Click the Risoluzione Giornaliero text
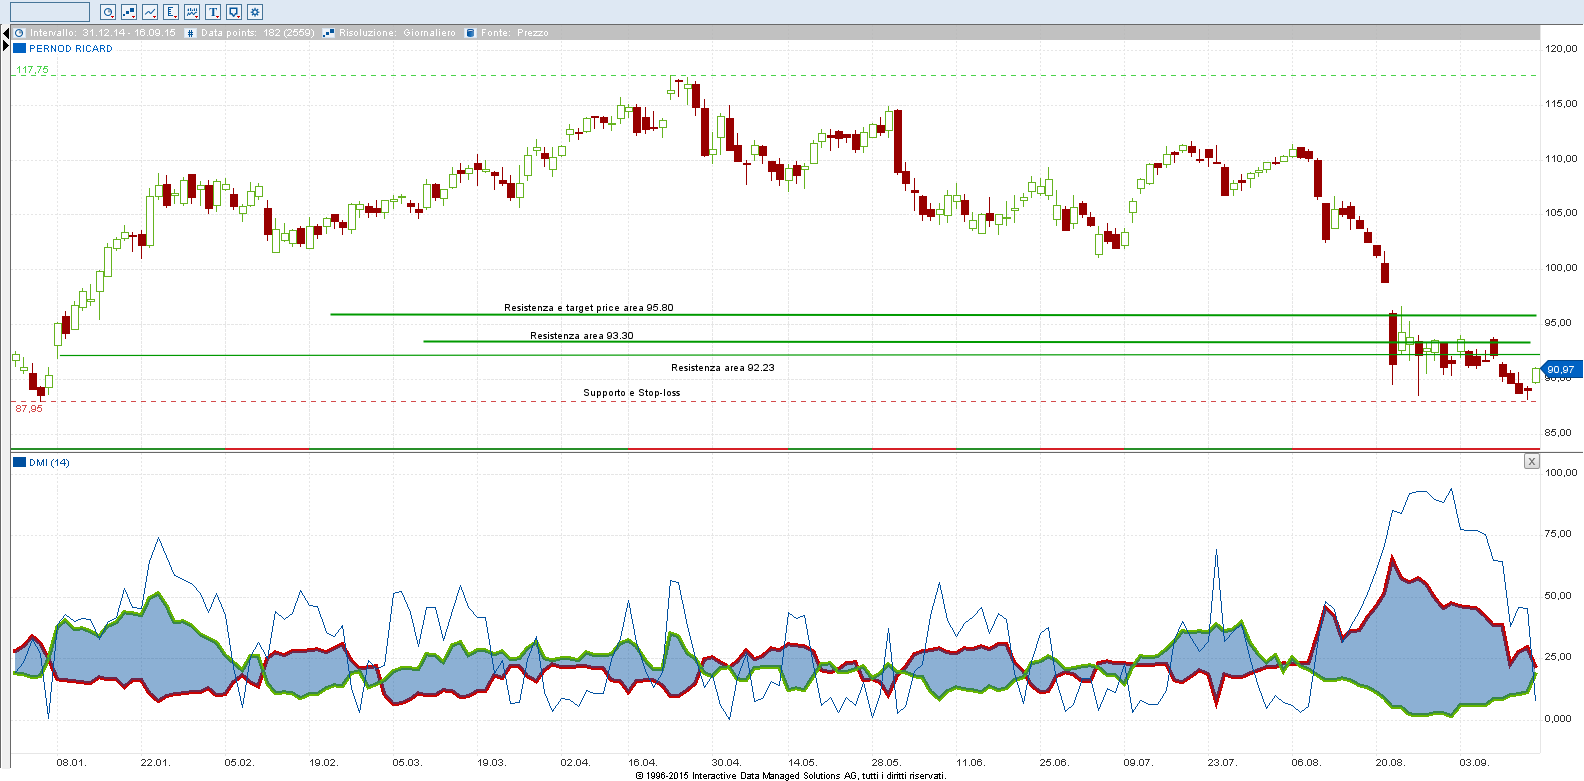1584x781 pixels. pyautogui.click(x=397, y=33)
